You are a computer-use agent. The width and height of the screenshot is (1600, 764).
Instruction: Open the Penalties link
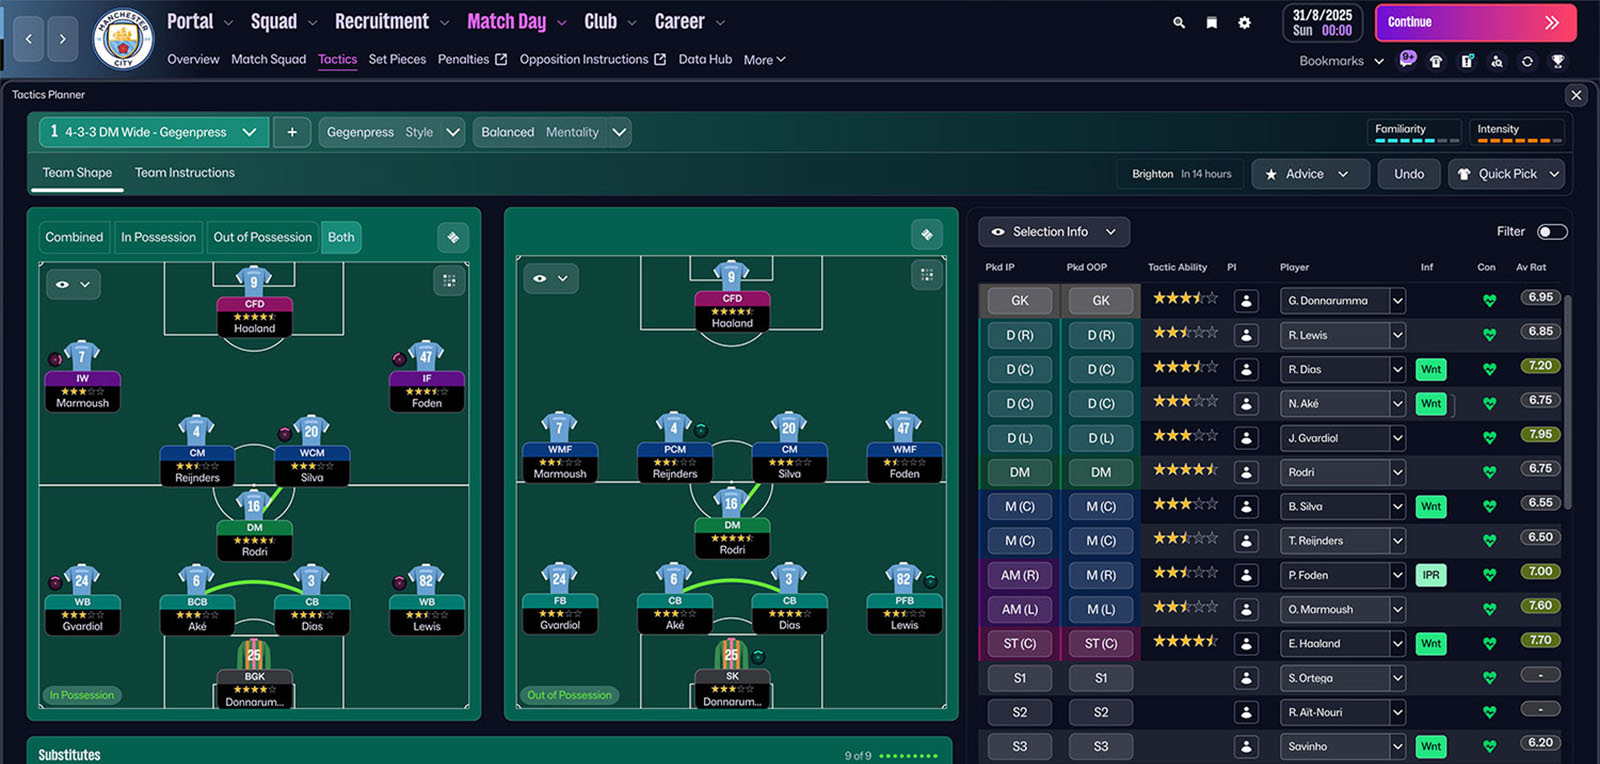point(473,60)
